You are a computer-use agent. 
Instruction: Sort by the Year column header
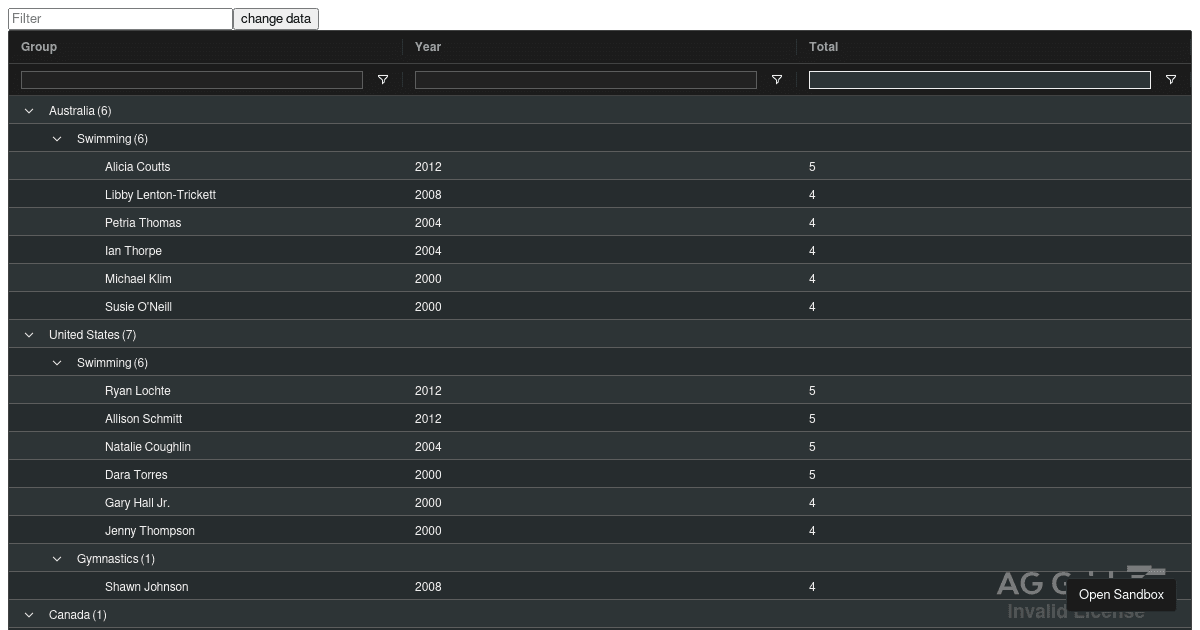[x=428, y=47]
